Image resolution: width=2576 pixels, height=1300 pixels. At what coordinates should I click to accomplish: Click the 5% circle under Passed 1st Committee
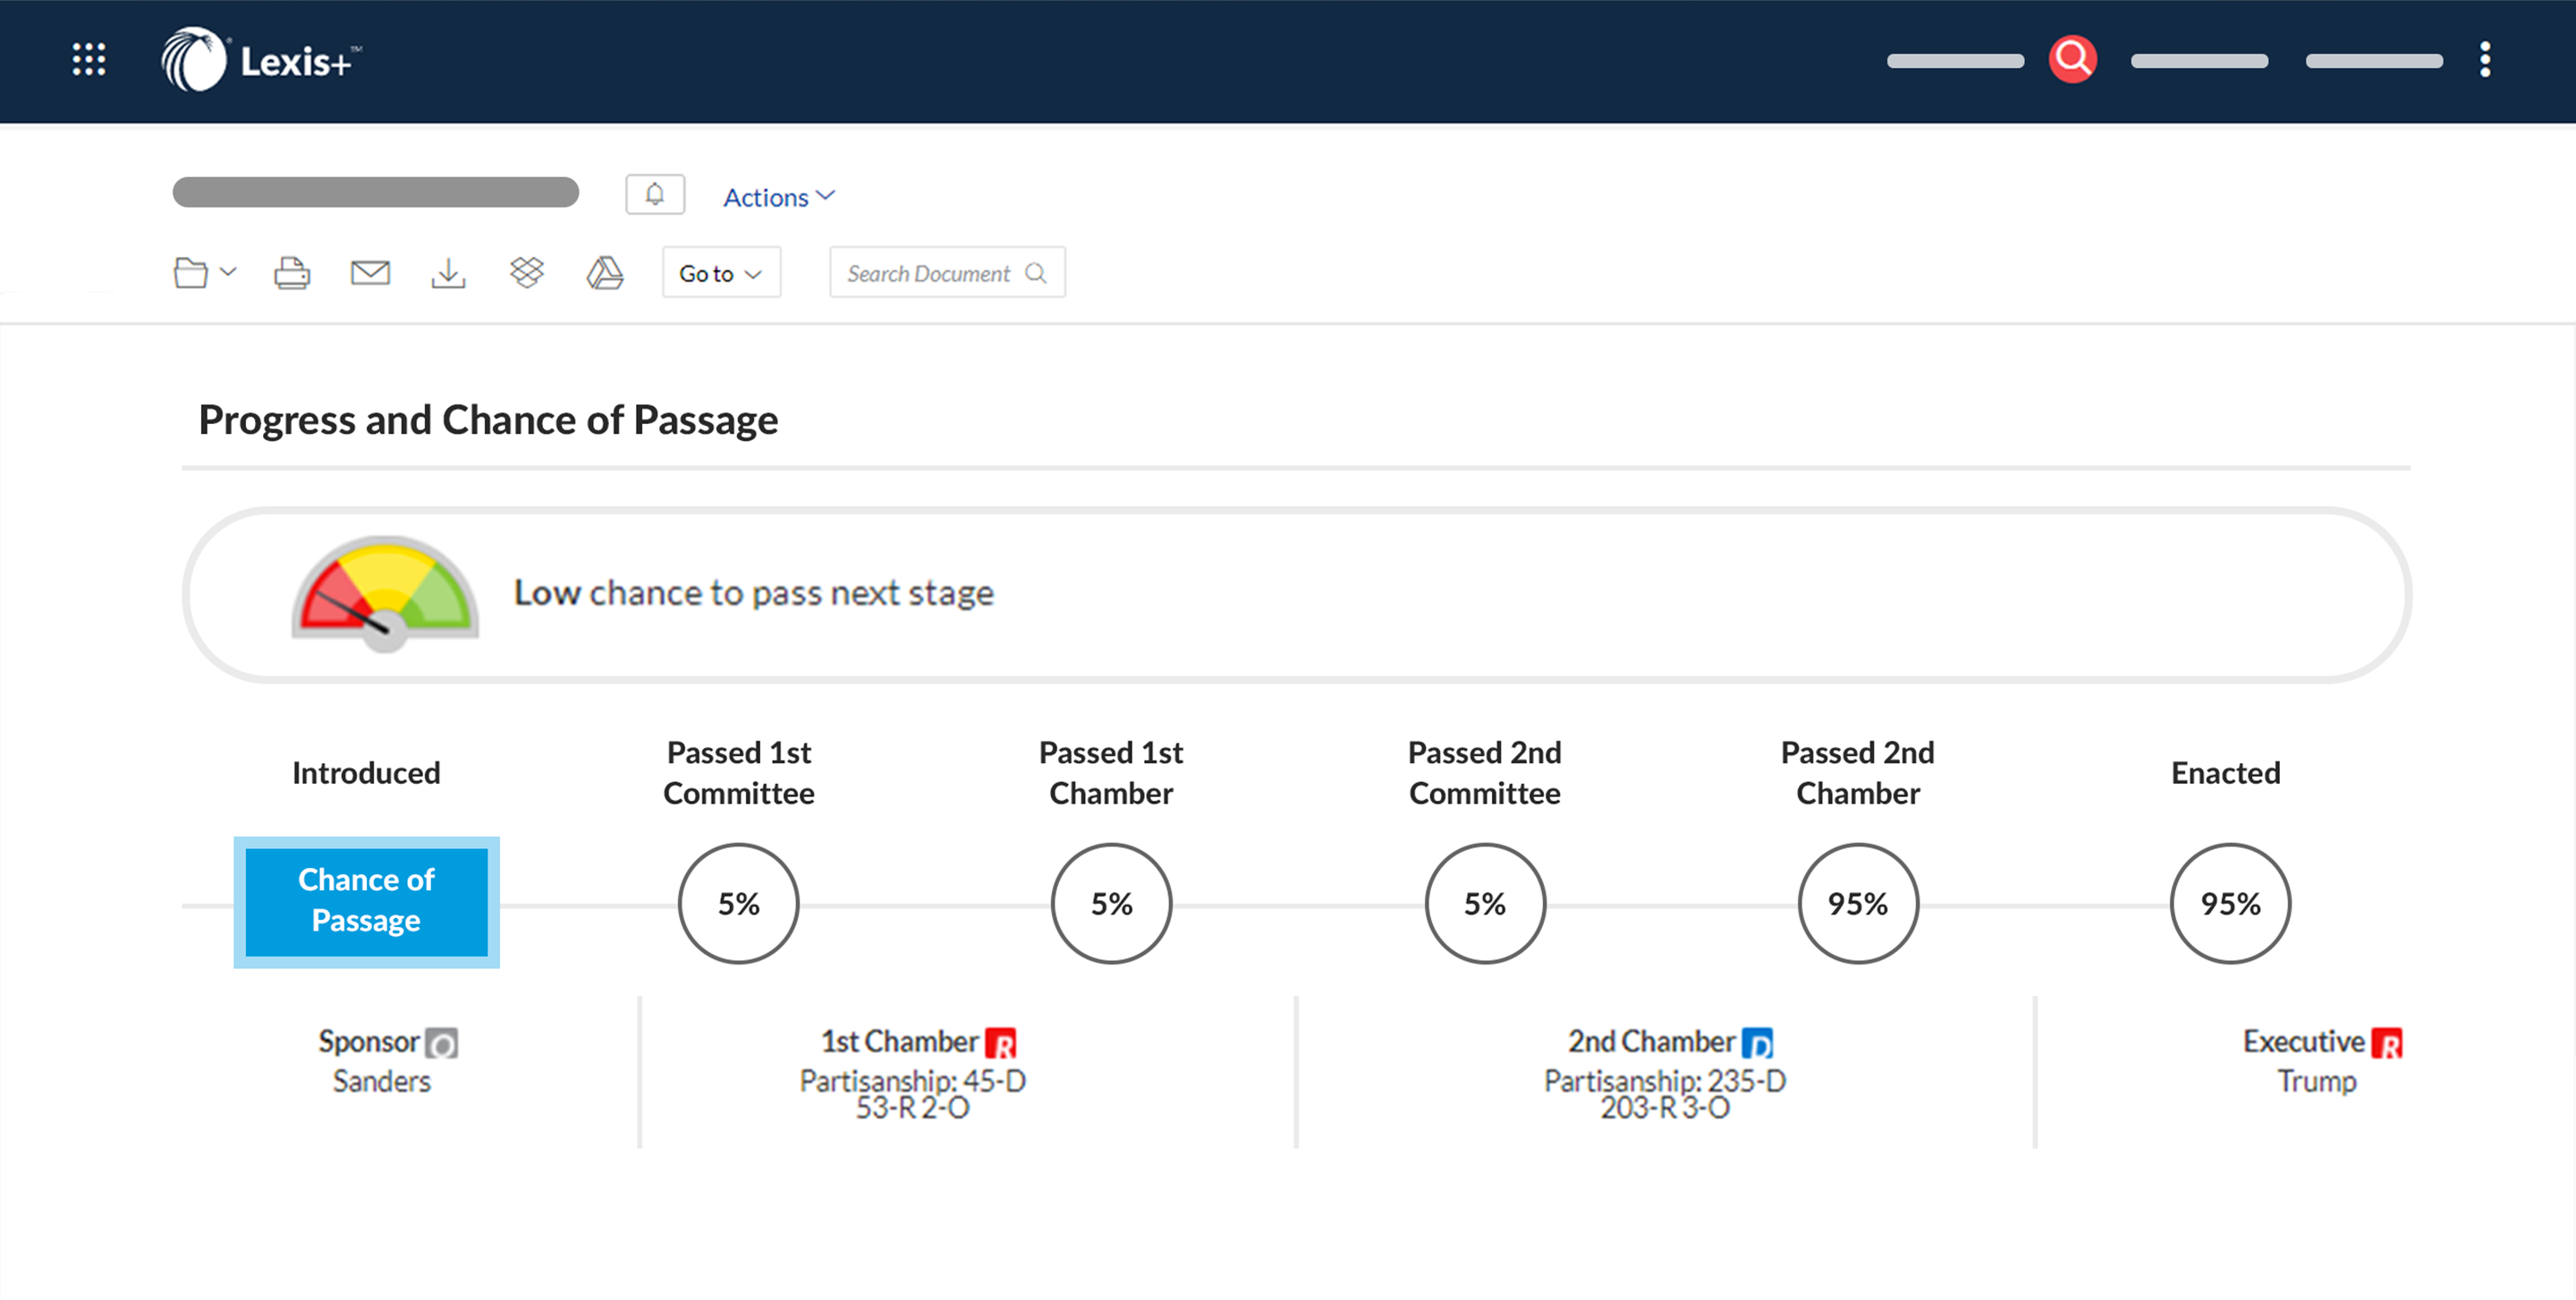coord(739,903)
